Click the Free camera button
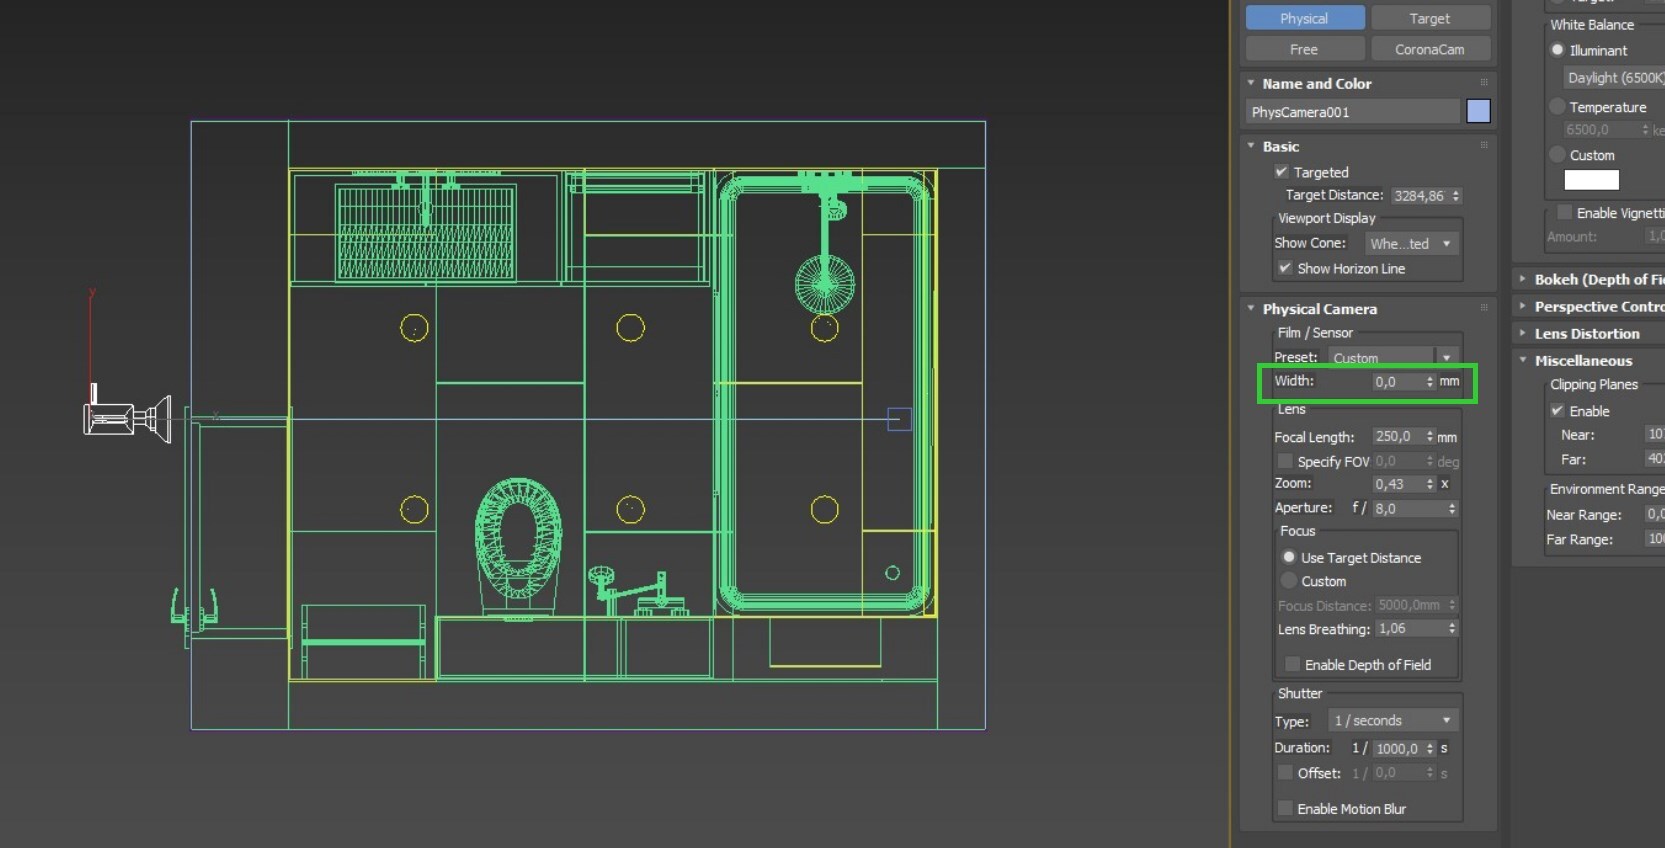Image resolution: width=1665 pixels, height=848 pixels. (x=1305, y=49)
